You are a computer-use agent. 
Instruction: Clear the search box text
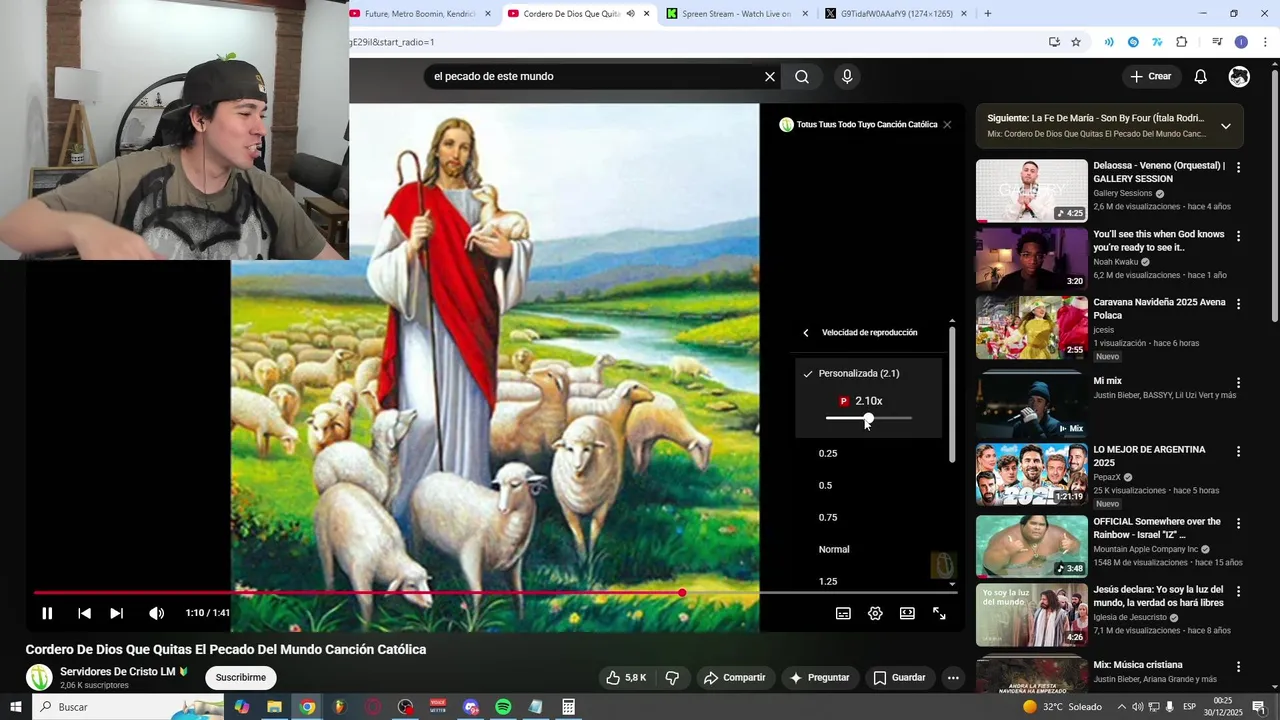point(770,77)
